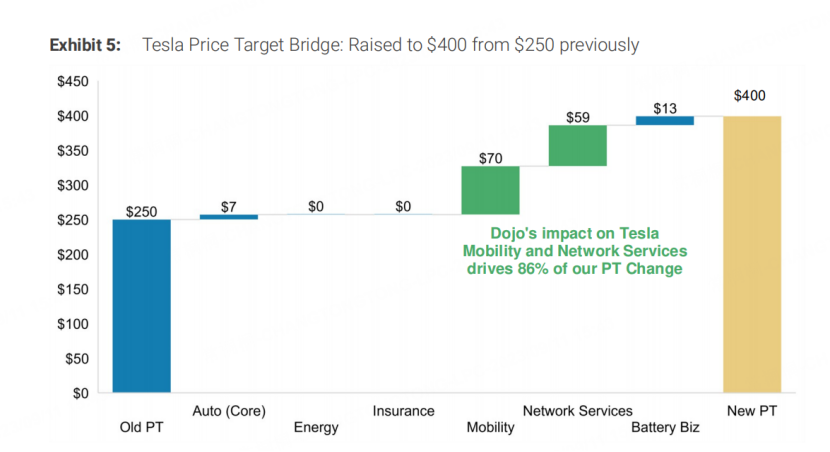Image resolution: width=830 pixels, height=452 pixels.
Task: Select the small Auto (Core) $7 bar
Action: [229, 217]
